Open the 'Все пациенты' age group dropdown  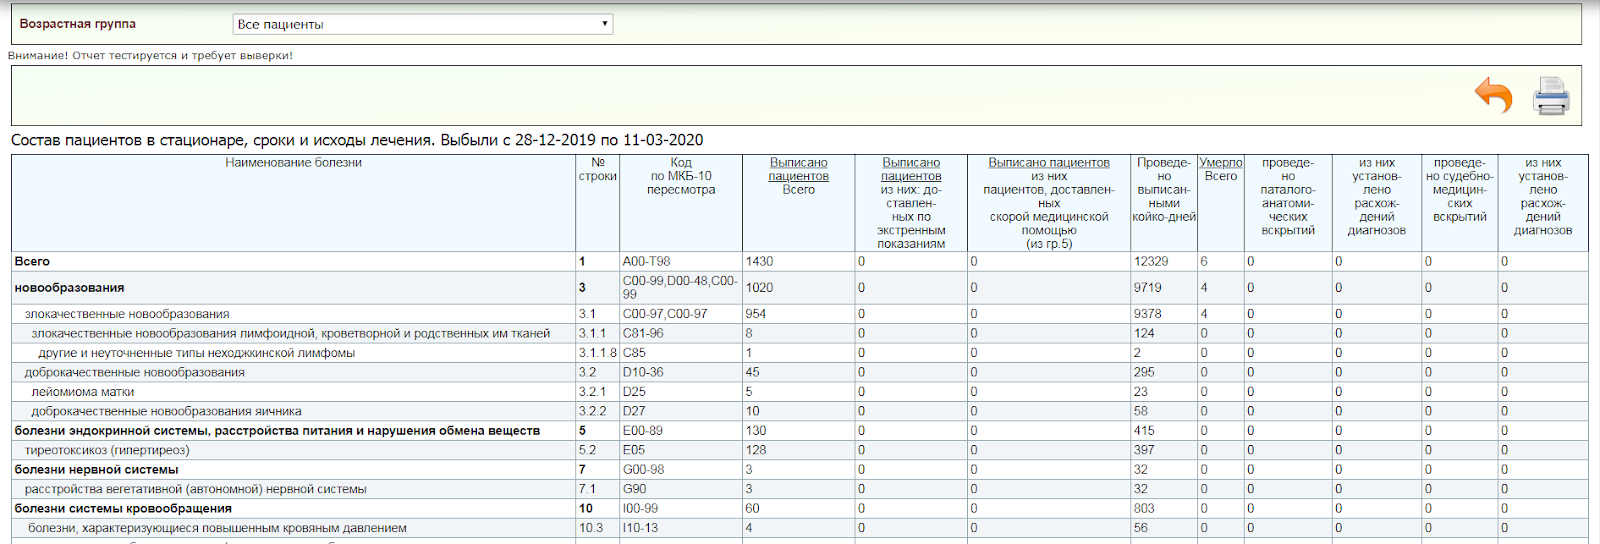422,24
